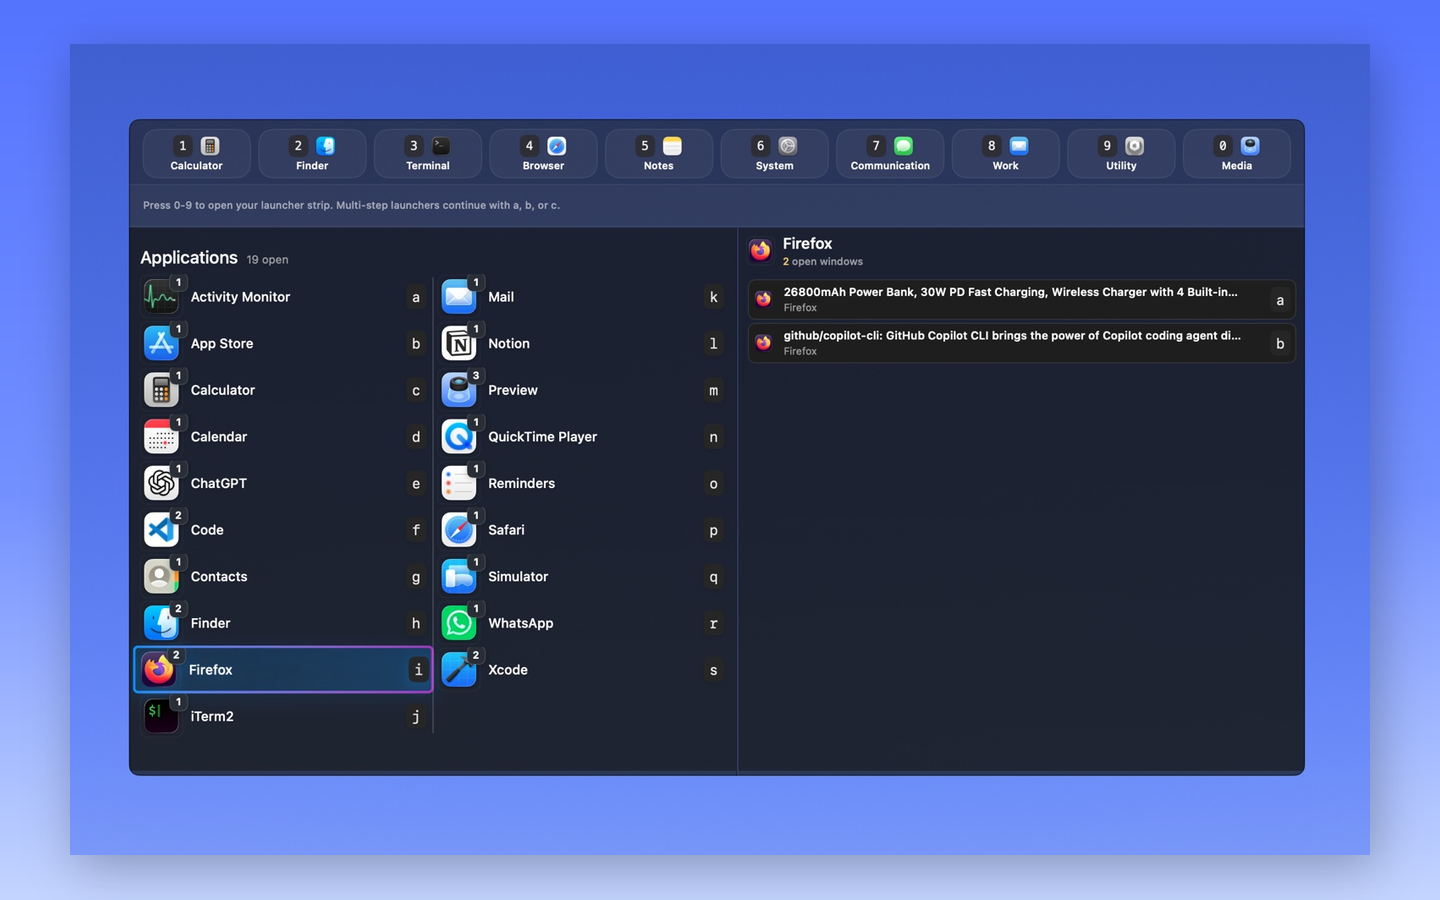1440x900 pixels.
Task: Select 'QuickTime Player' label
Action: [542, 437]
